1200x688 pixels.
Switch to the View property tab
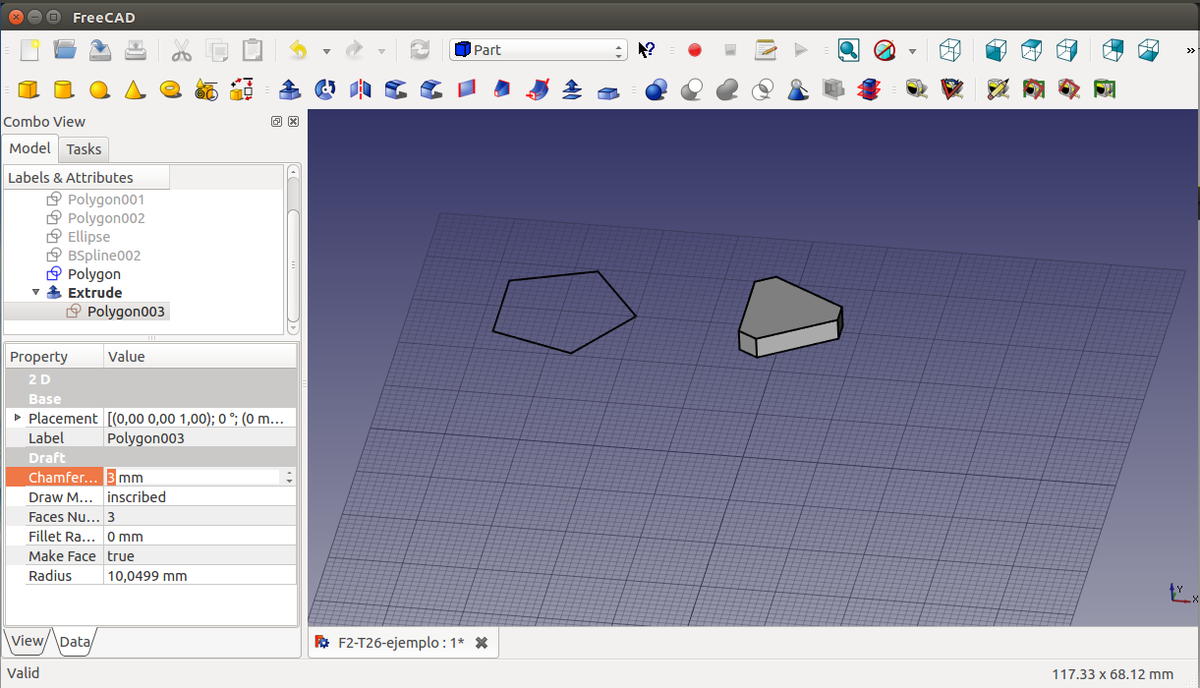(x=27, y=641)
